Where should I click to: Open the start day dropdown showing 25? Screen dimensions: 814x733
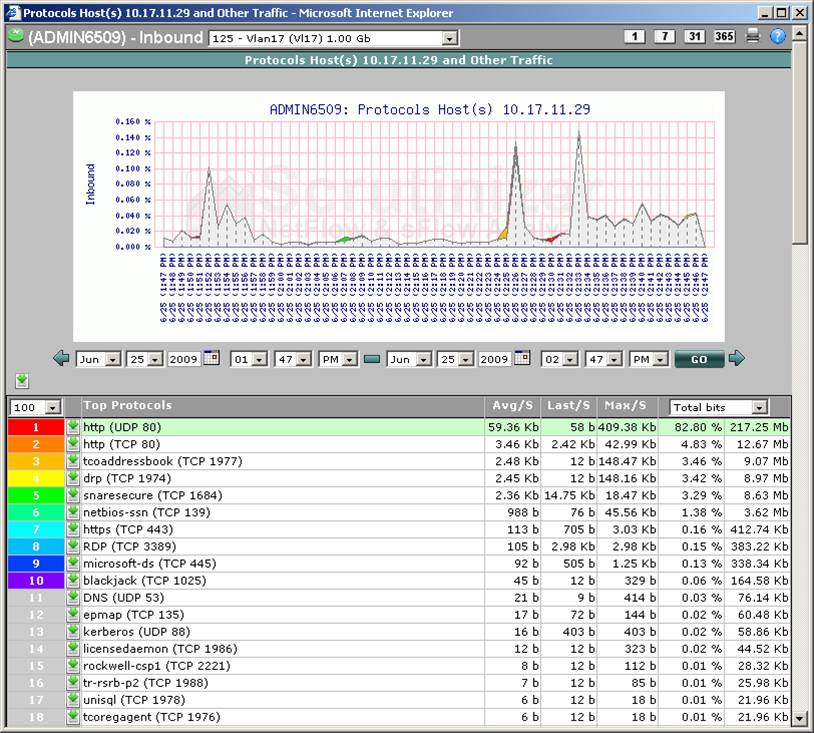tap(145, 359)
